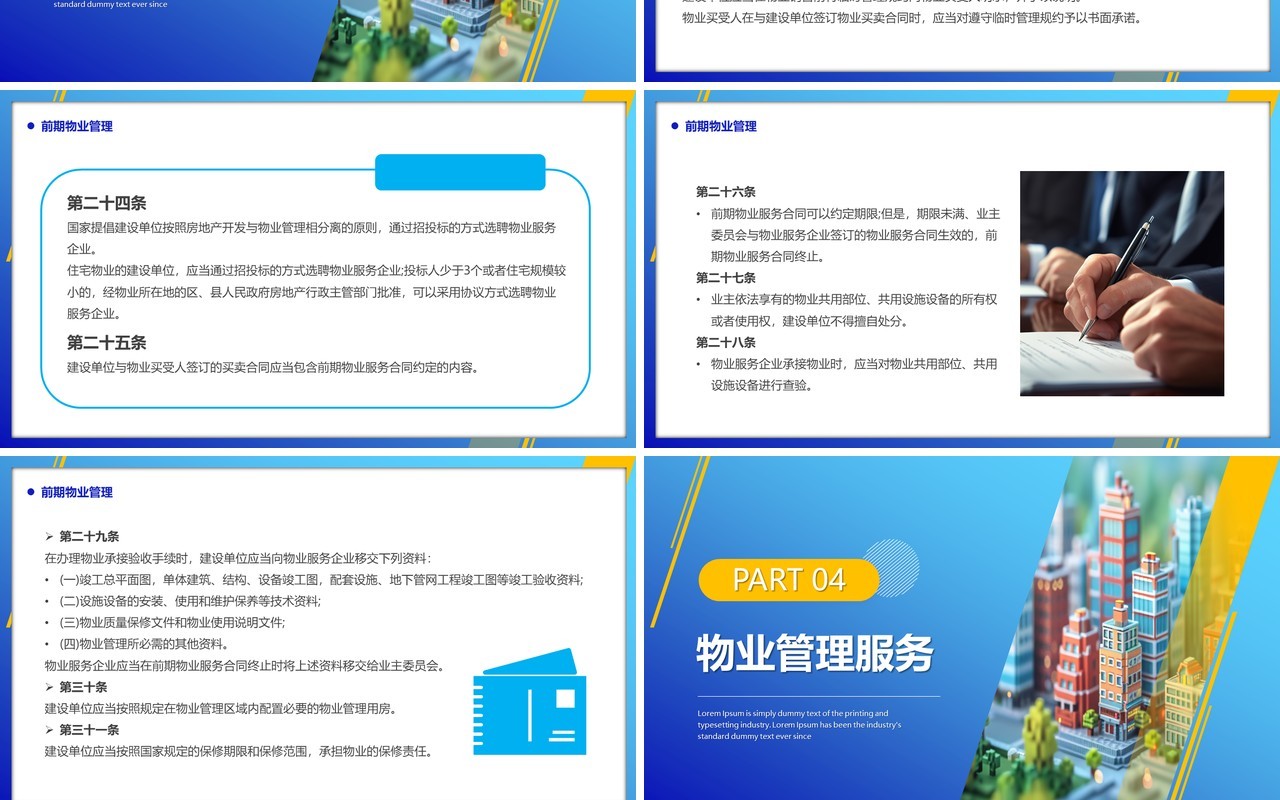Image resolution: width=1280 pixels, height=800 pixels.
Task: Click 前期物业管理 header above 第二十九条
Action: [x=77, y=492]
